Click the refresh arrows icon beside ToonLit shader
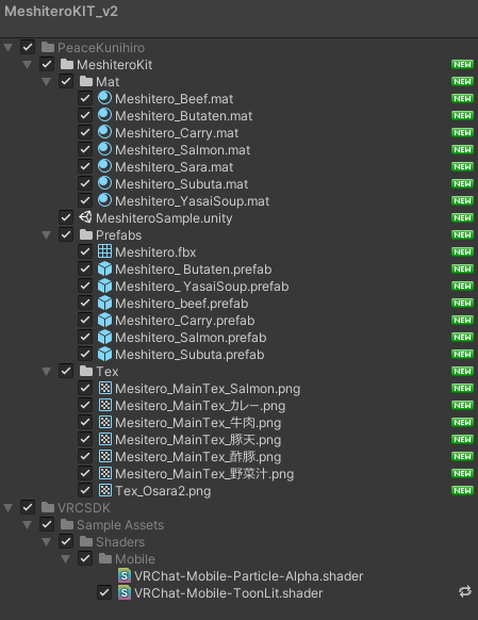Image resolution: width=478 pixels, height=620 pixels. coord(465,592)
